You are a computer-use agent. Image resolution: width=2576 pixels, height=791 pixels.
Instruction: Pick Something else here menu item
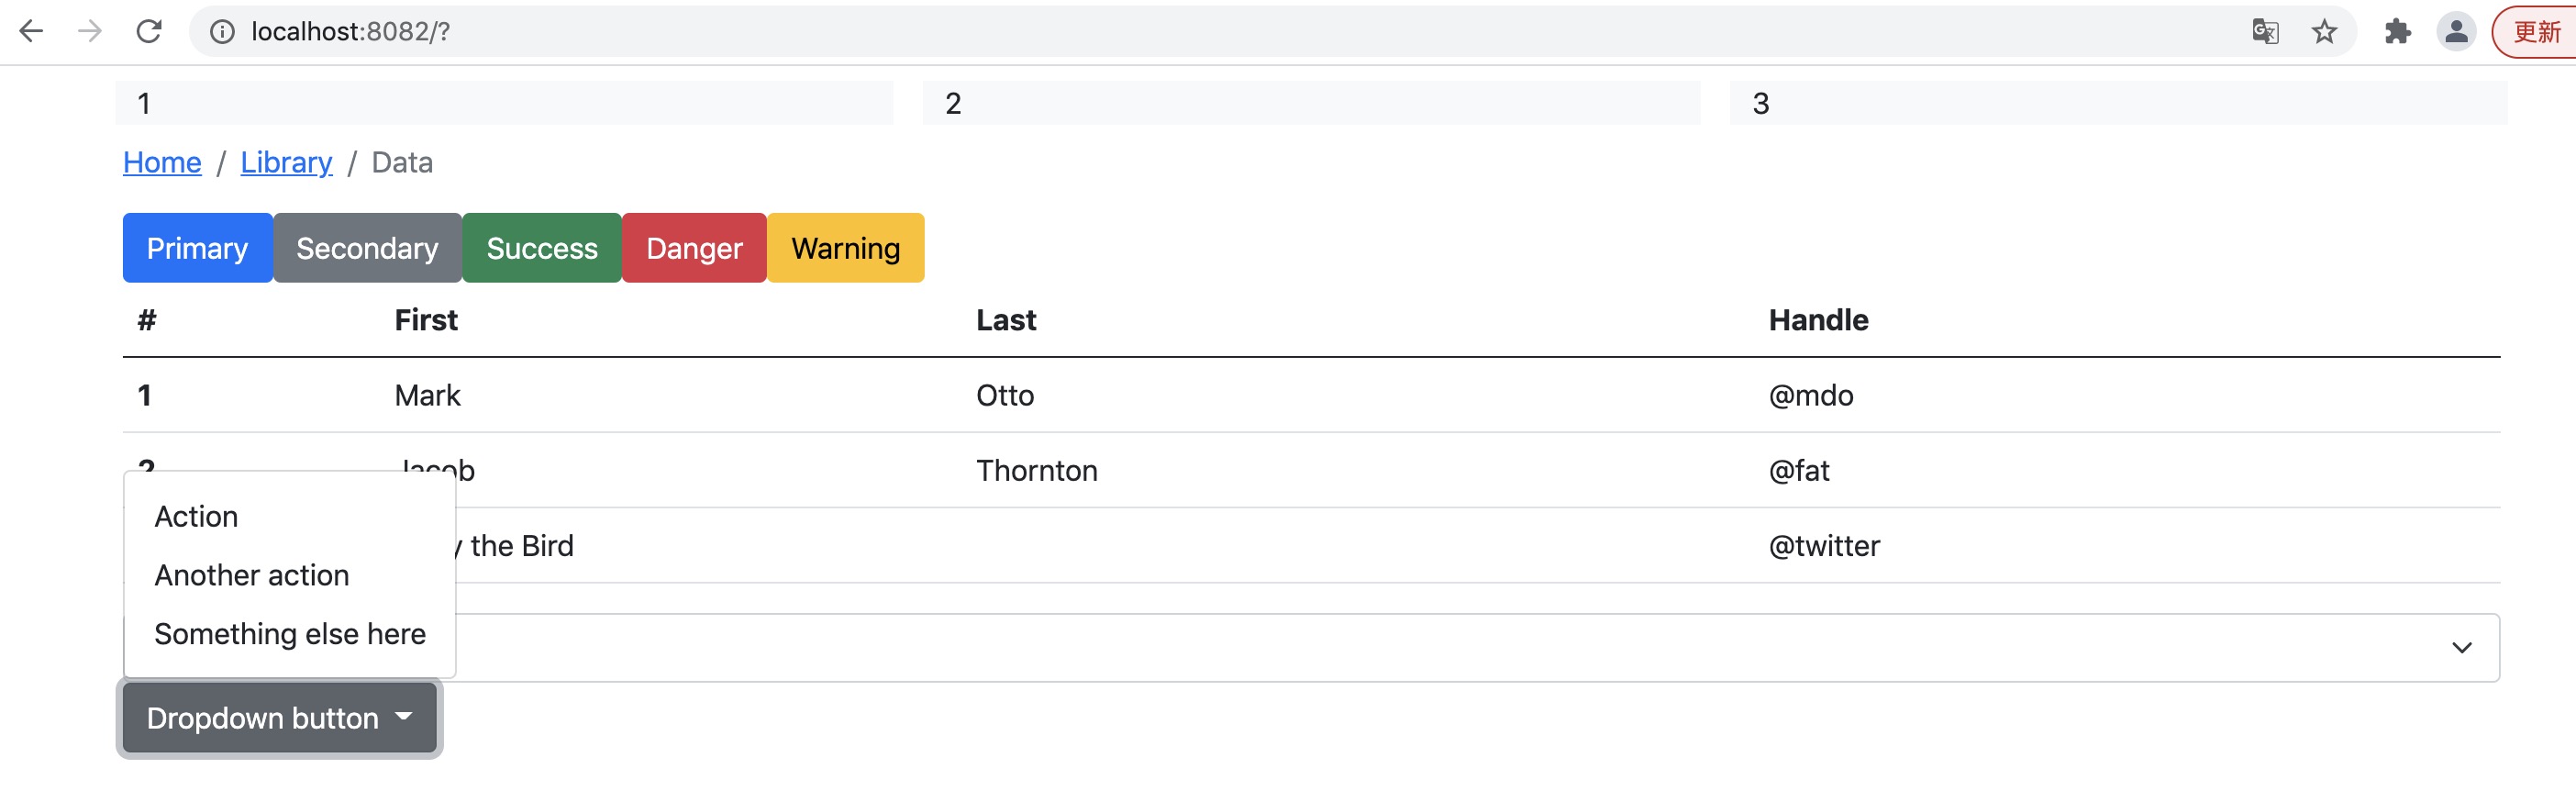290,634
